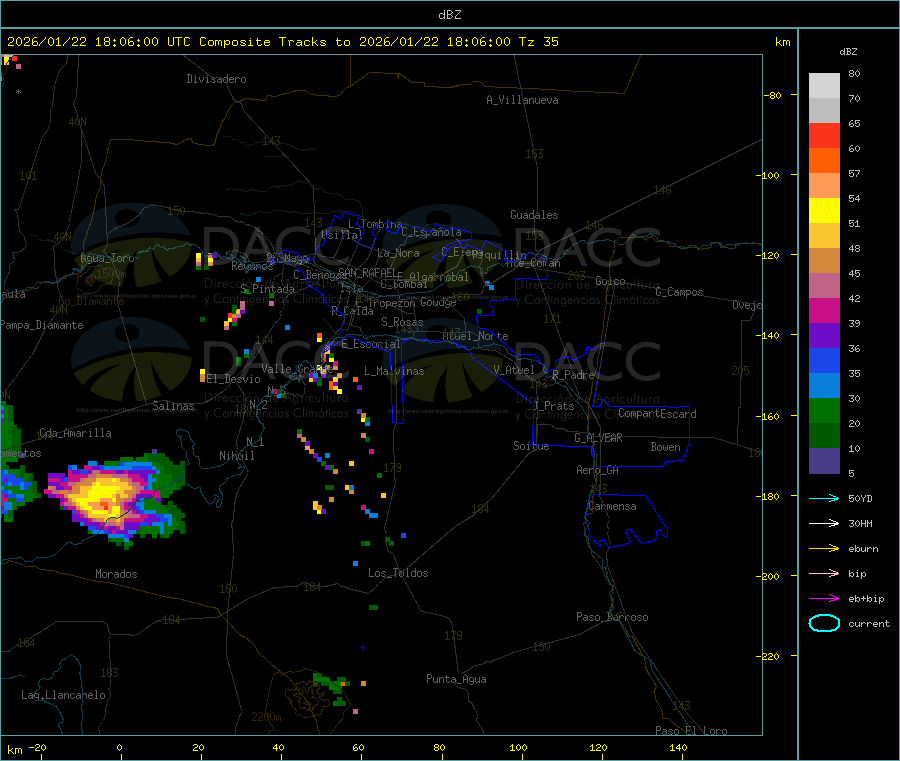Click the 'Tz 35' label in header
900x761 pixels.
[x=538, y=42]
